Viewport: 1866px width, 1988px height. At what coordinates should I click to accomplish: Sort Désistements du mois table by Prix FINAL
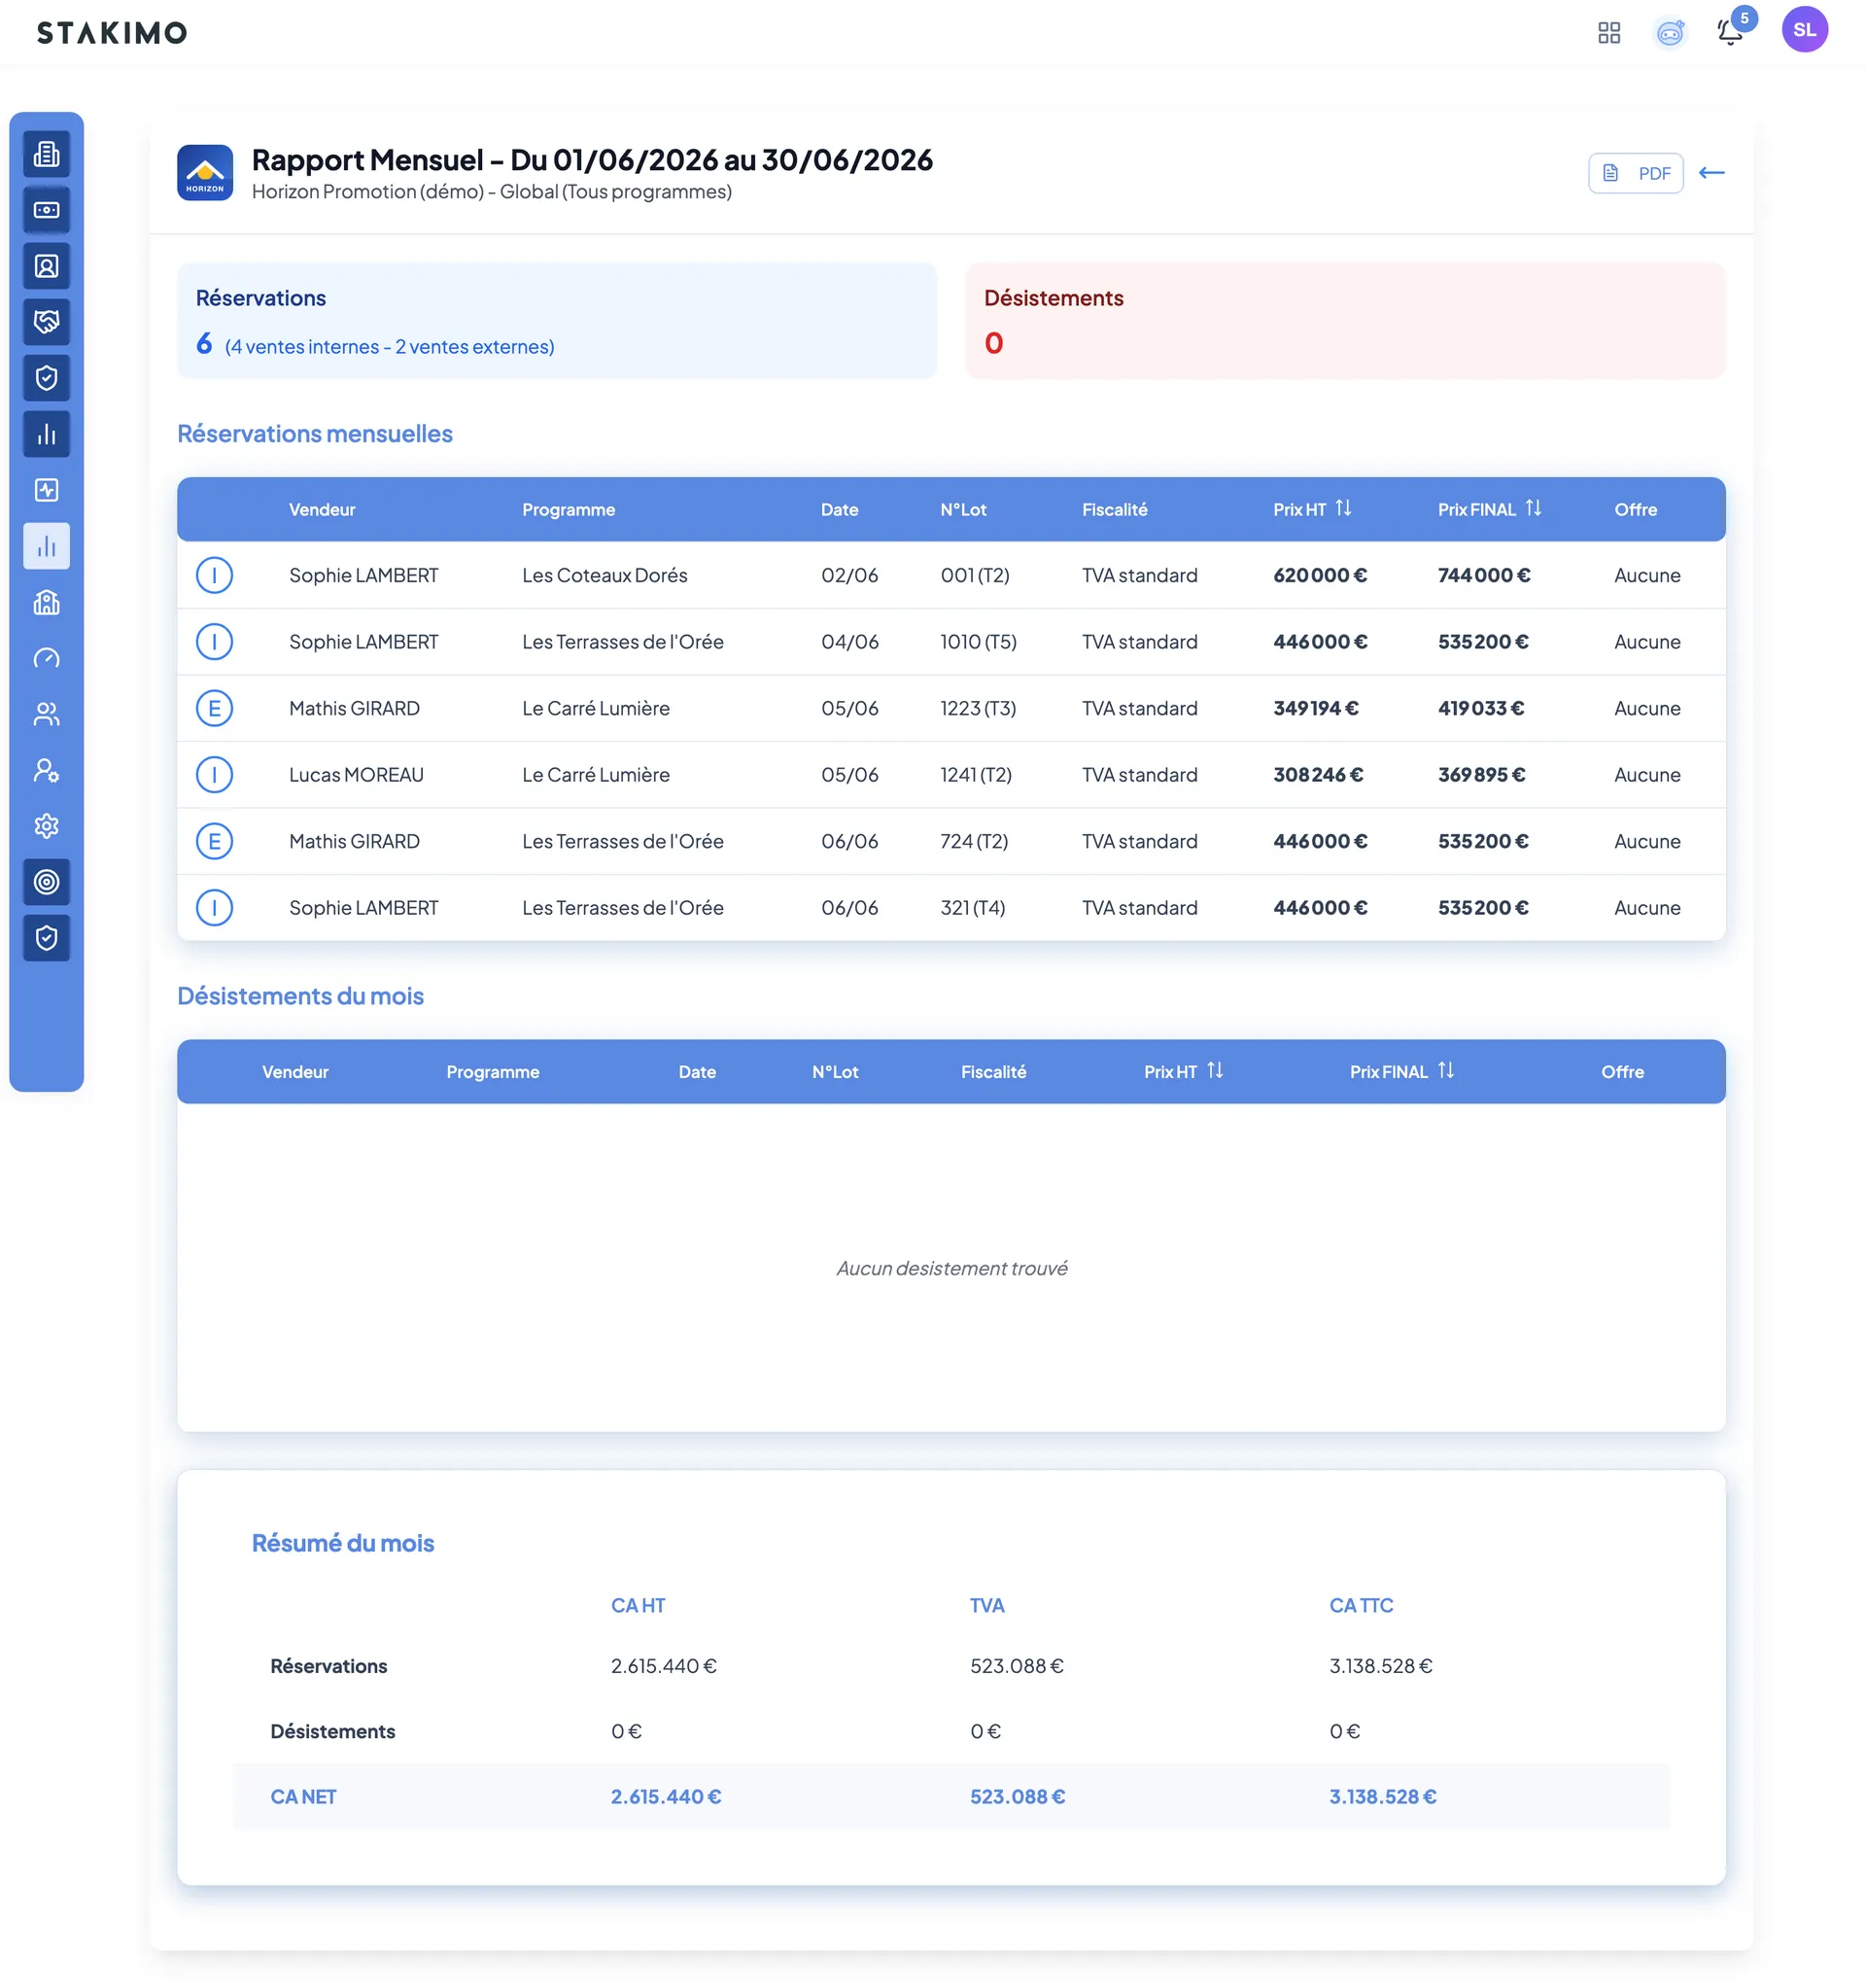[x=1446, y=1071]
